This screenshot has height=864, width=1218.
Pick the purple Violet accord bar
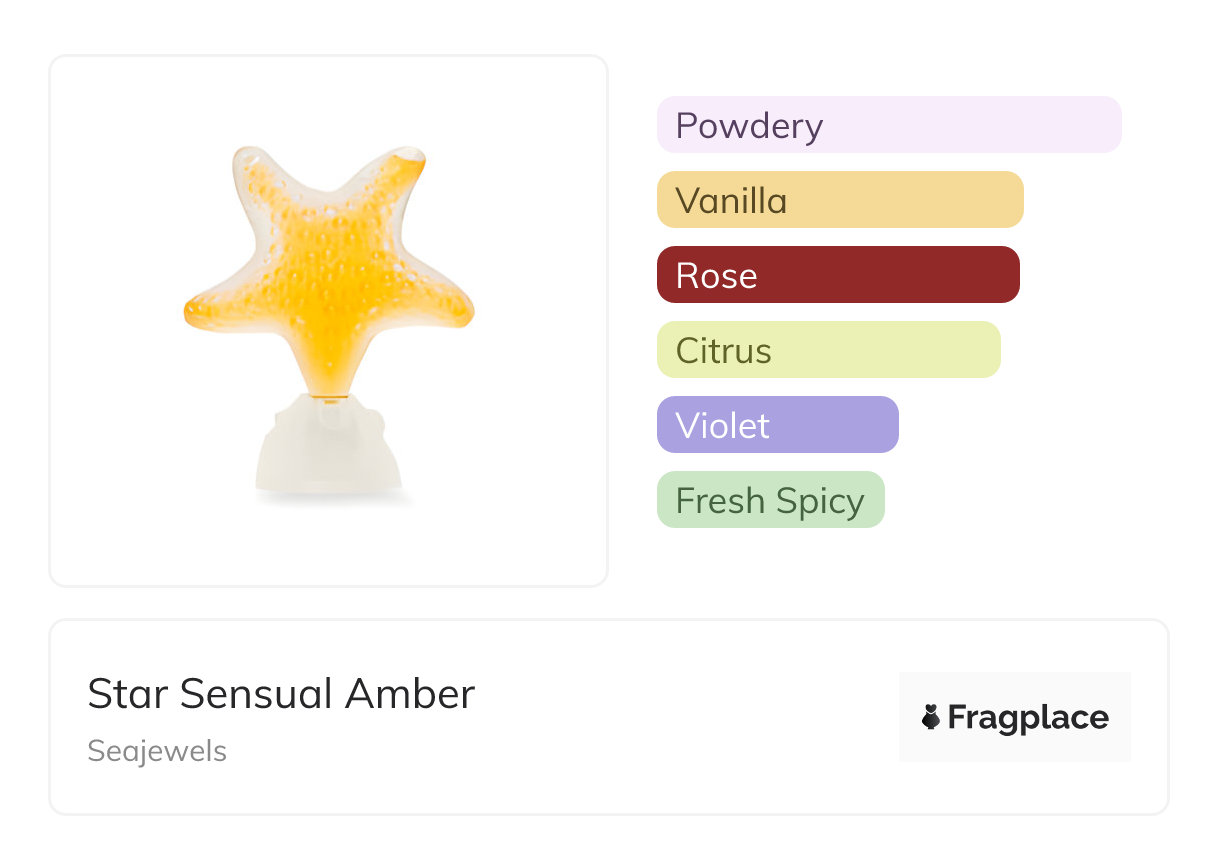point(777,425)
